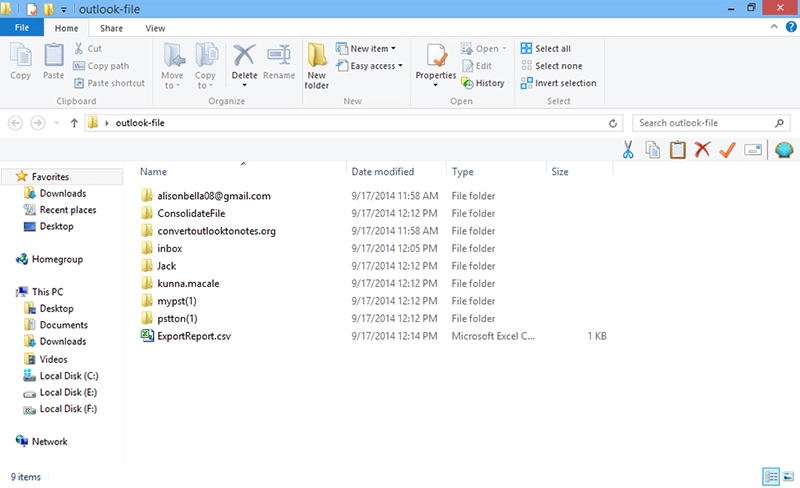800x488 pixels.
Task: Select Local Disk (C:) in navigation pane
Action: pos(69,376)
